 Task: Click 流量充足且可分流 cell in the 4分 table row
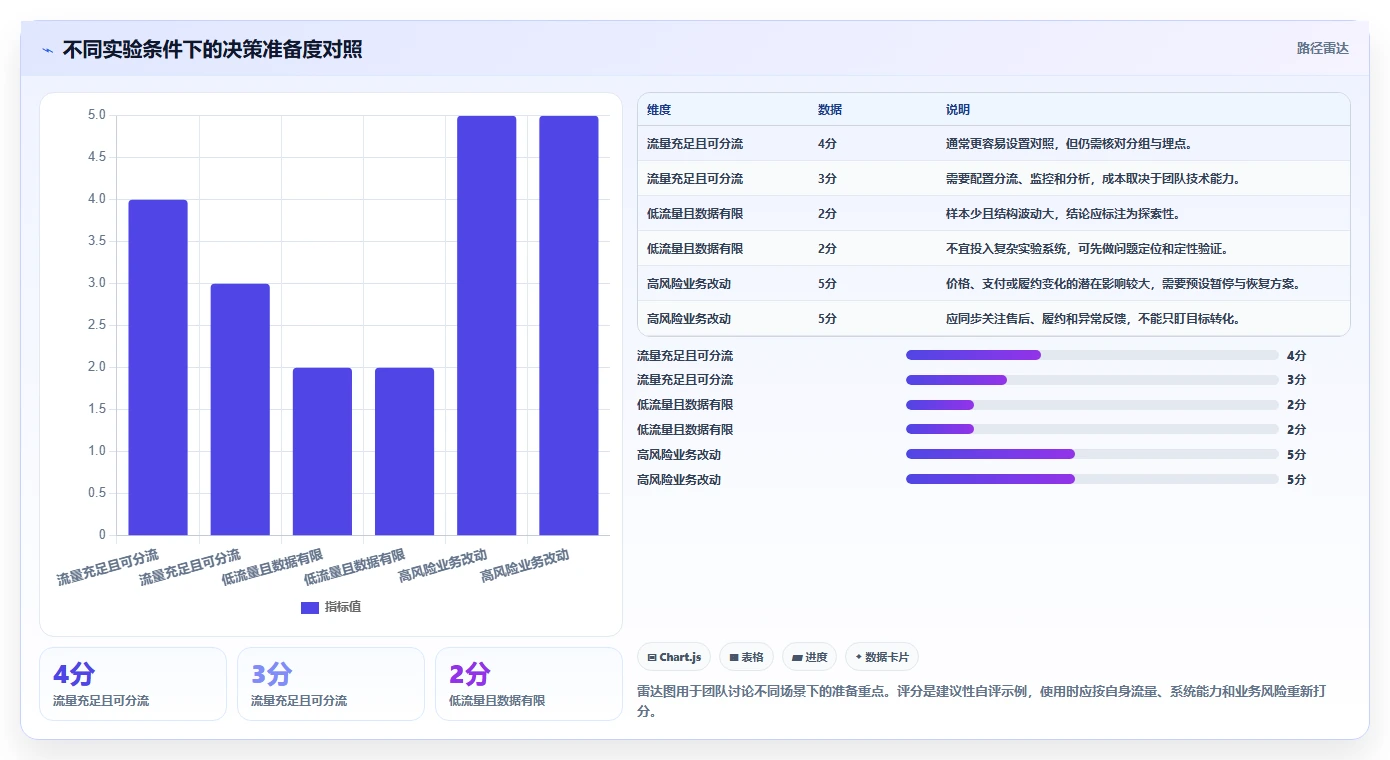click(x=695, y=144)
